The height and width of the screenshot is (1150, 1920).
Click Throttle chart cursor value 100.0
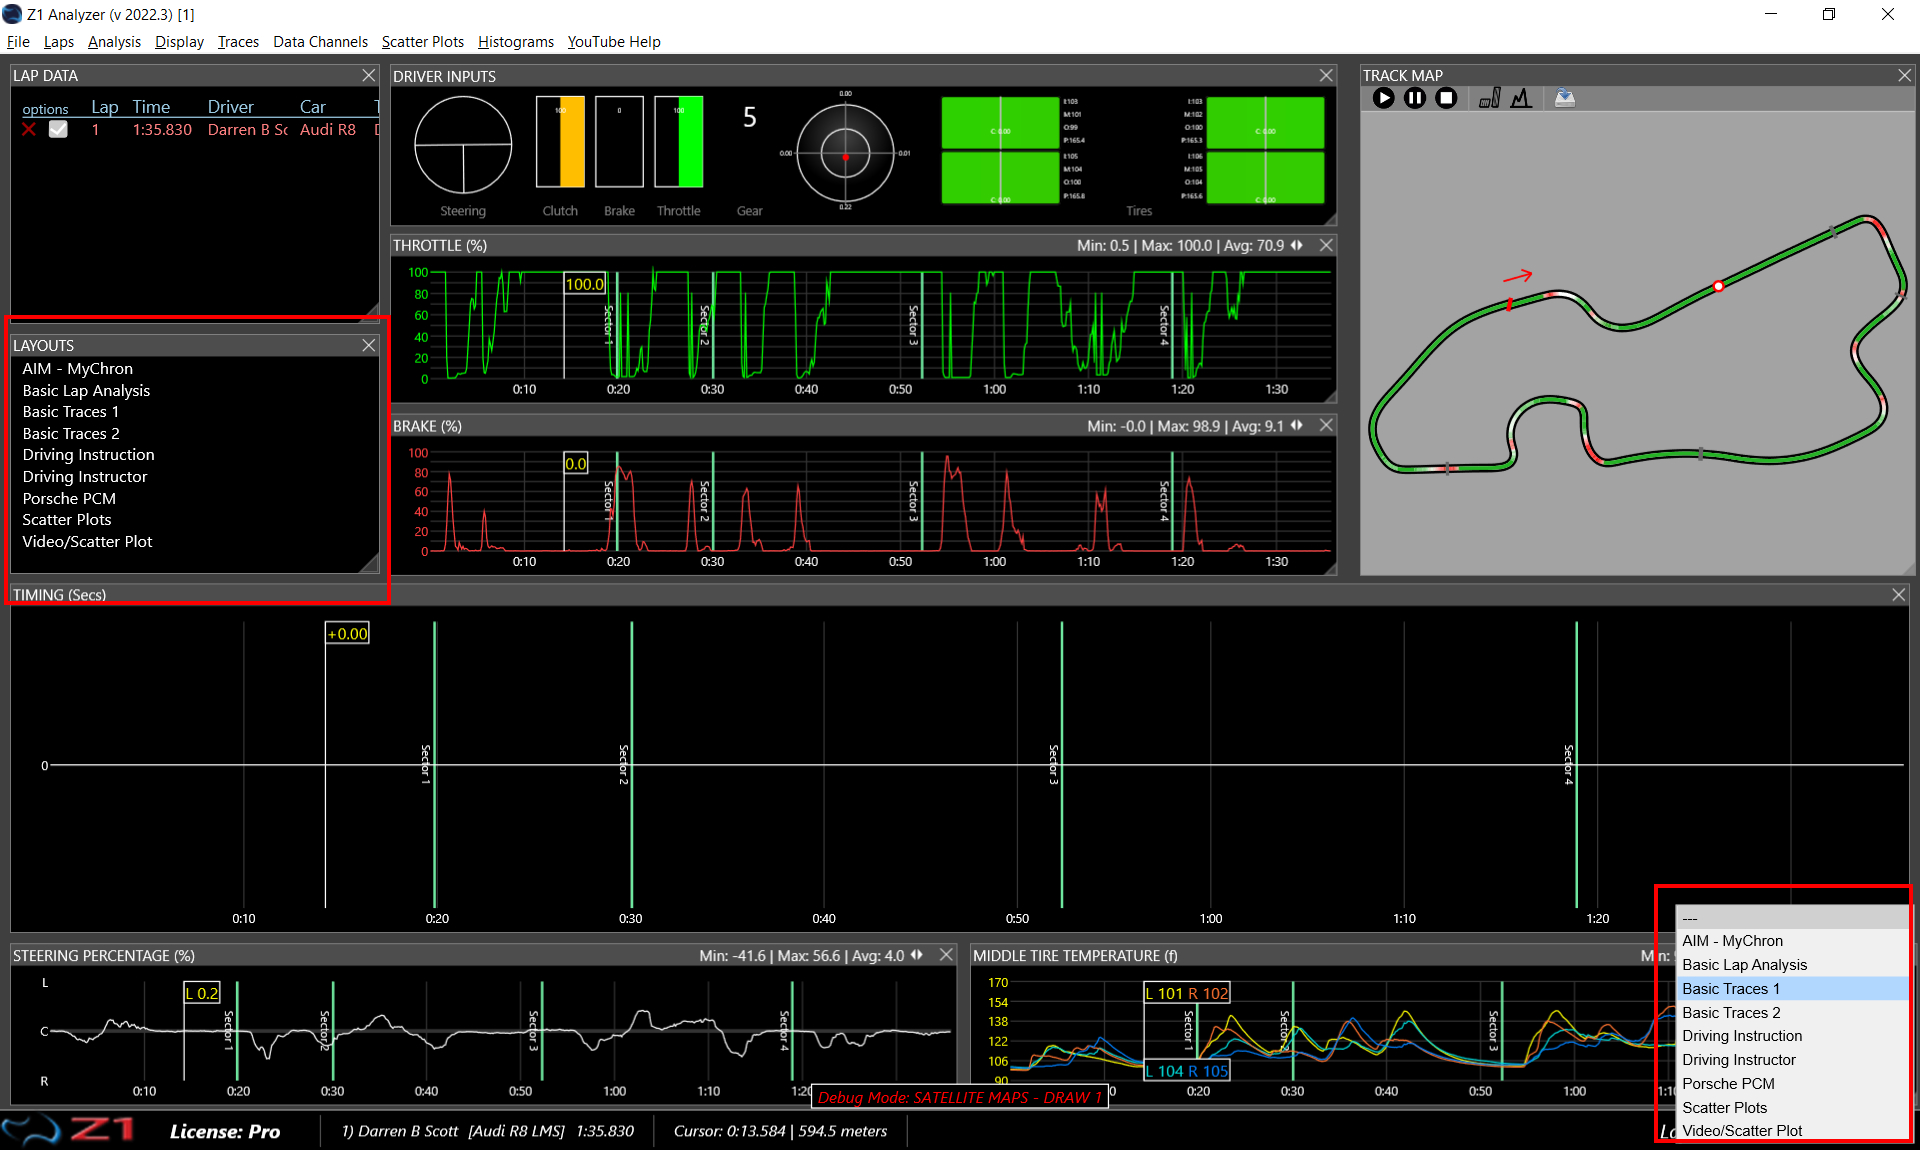point(585,284)
